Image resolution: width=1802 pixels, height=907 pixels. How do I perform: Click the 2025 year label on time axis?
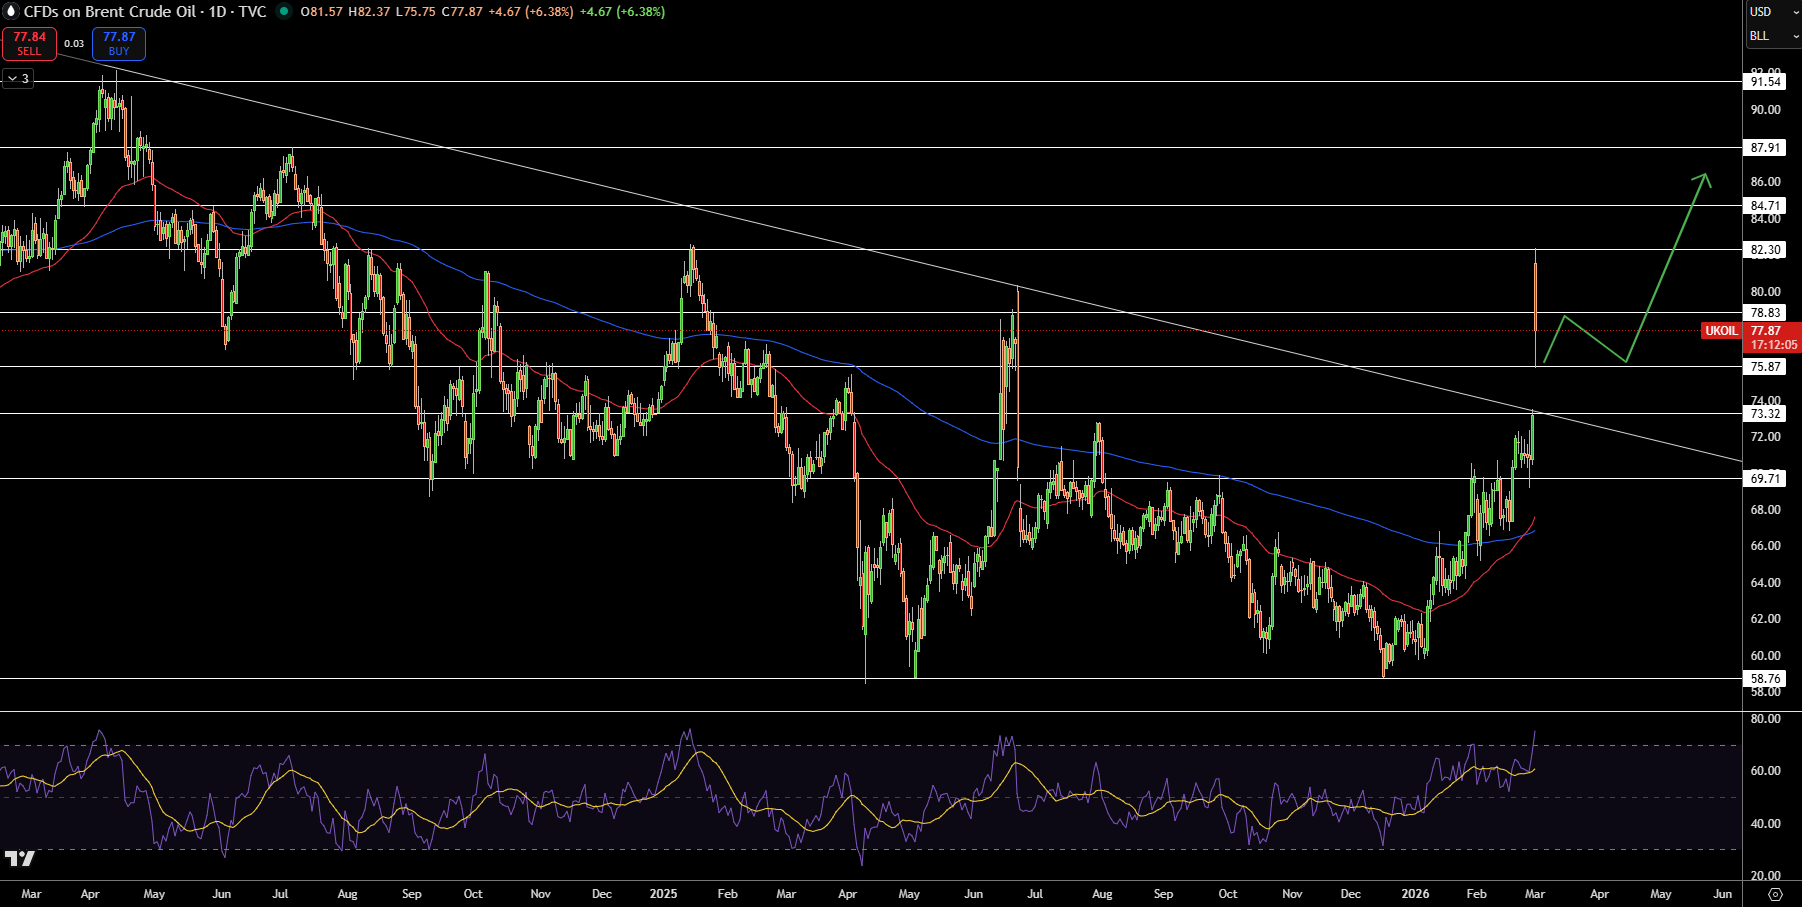pyautogui.click(x=663, y=894)
